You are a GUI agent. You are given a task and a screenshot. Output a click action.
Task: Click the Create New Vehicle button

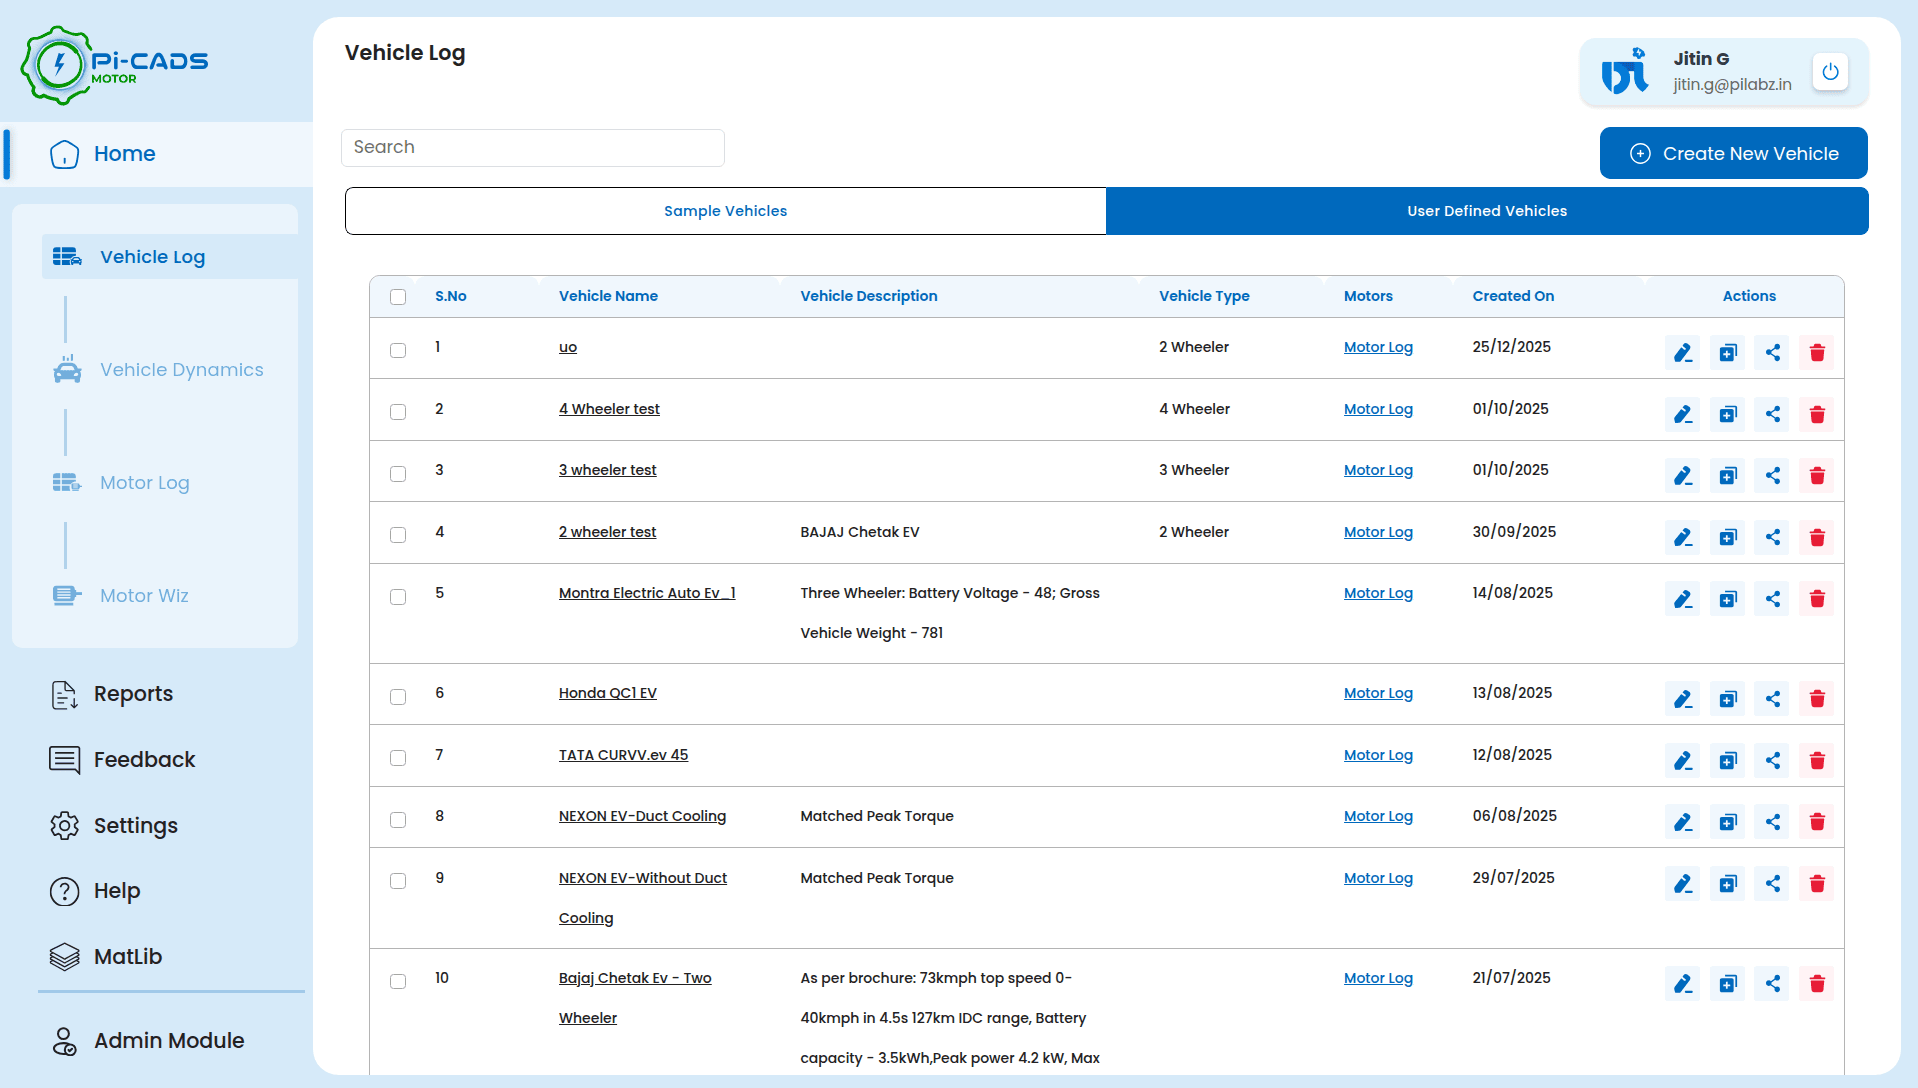(1733, 153)
